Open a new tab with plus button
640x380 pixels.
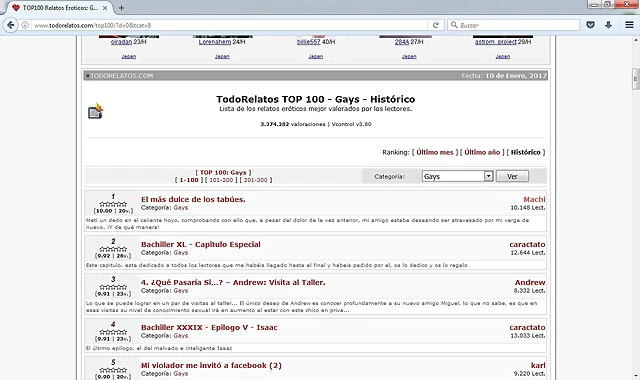[x=121, y=8]
